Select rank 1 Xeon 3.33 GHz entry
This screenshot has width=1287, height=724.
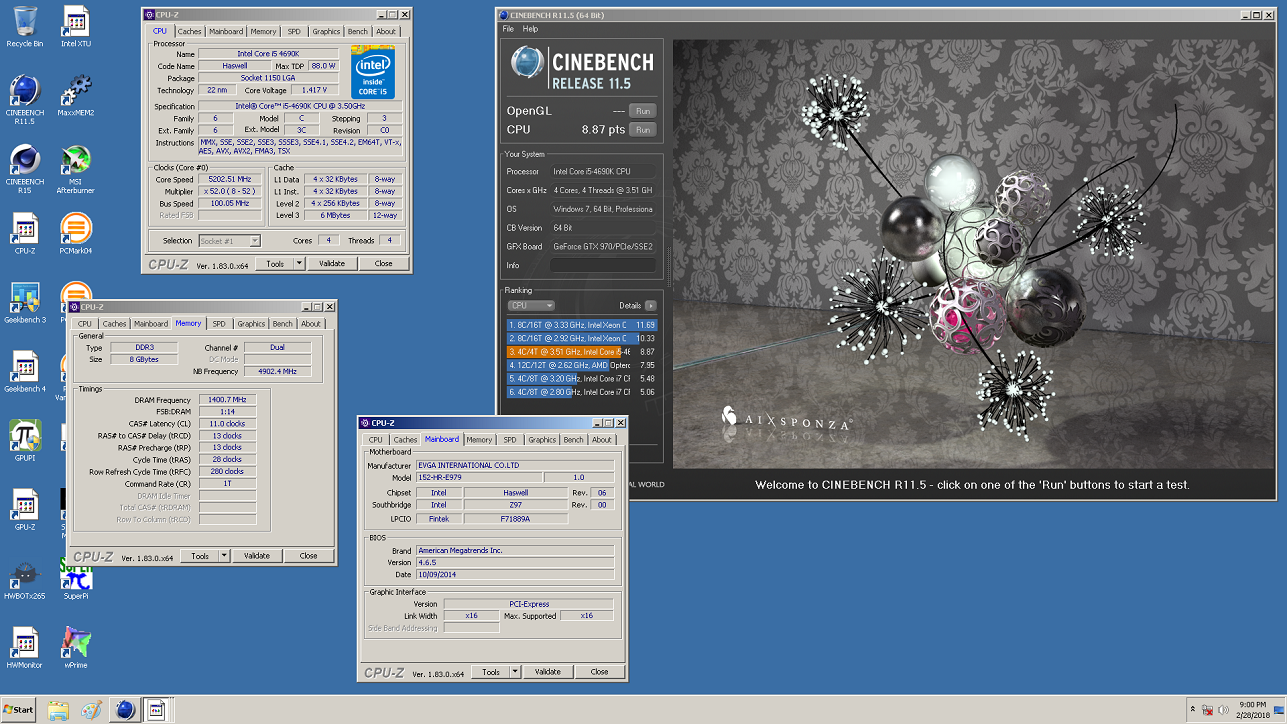[x=581, y=325]
